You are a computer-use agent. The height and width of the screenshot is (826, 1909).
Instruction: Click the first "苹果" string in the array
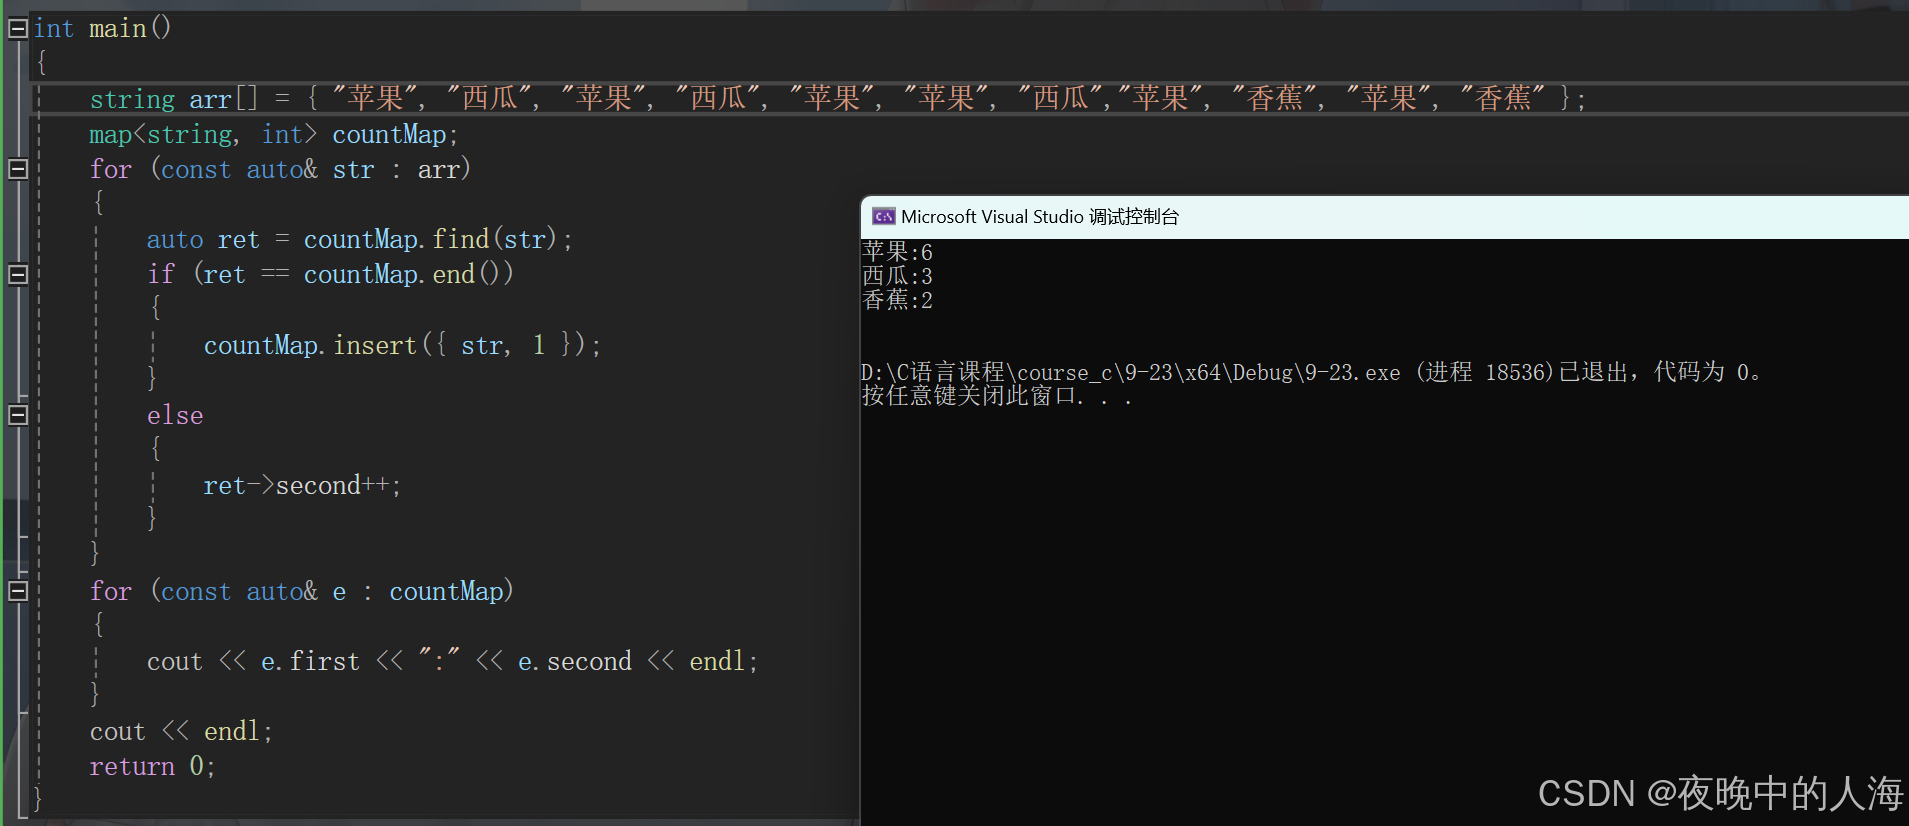375,98
